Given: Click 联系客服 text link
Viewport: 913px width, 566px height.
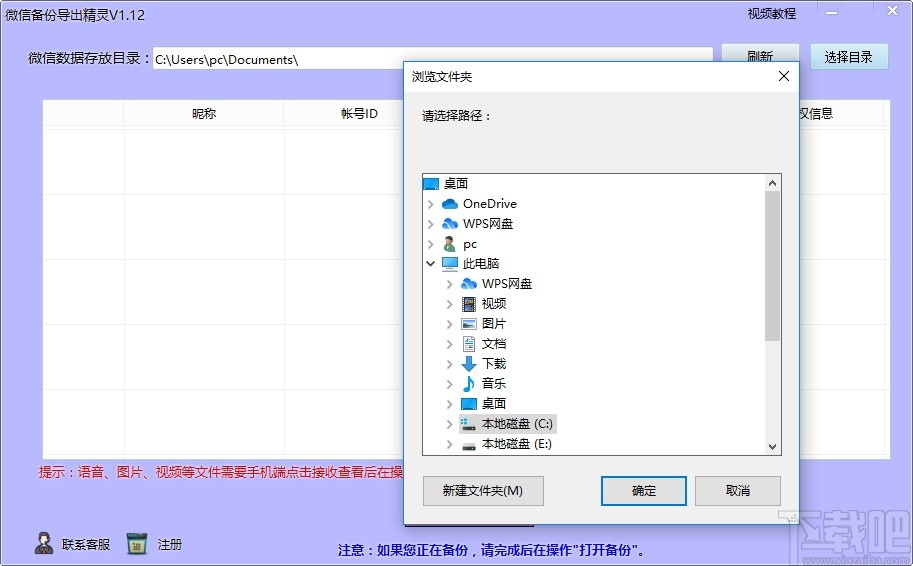Looking at the screenshot, I should 86,544.
